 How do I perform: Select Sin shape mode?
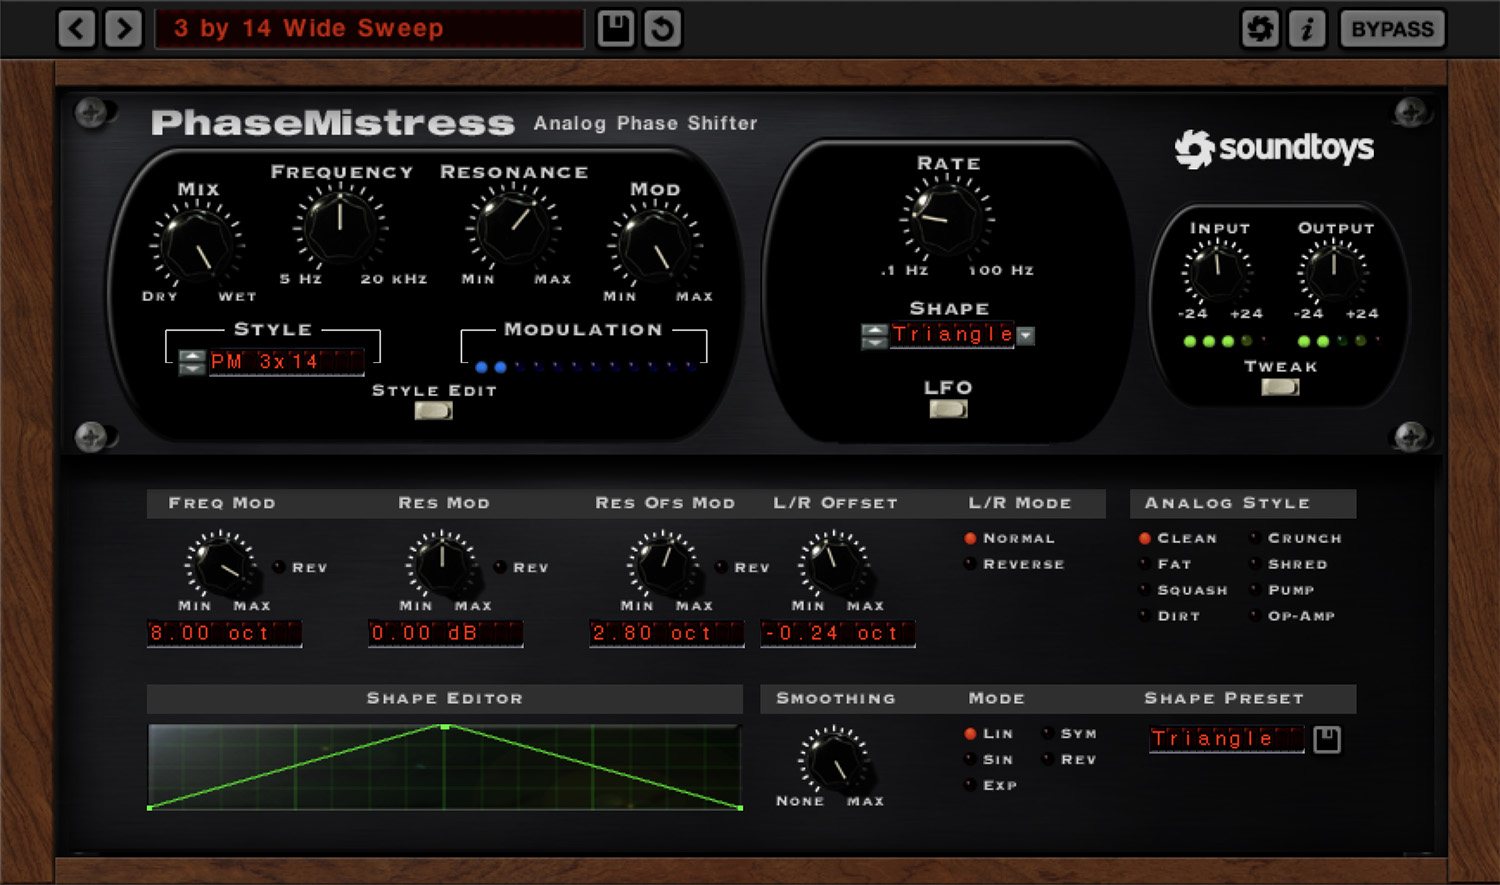tap(970, 760)
